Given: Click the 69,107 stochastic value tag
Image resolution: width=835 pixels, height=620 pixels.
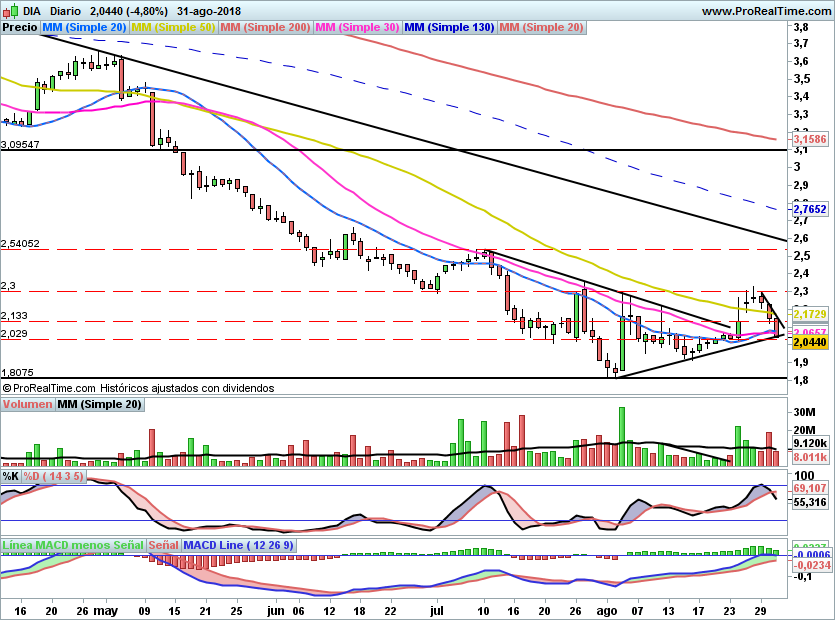Looking at the screenshot, I should click(810, 488).
